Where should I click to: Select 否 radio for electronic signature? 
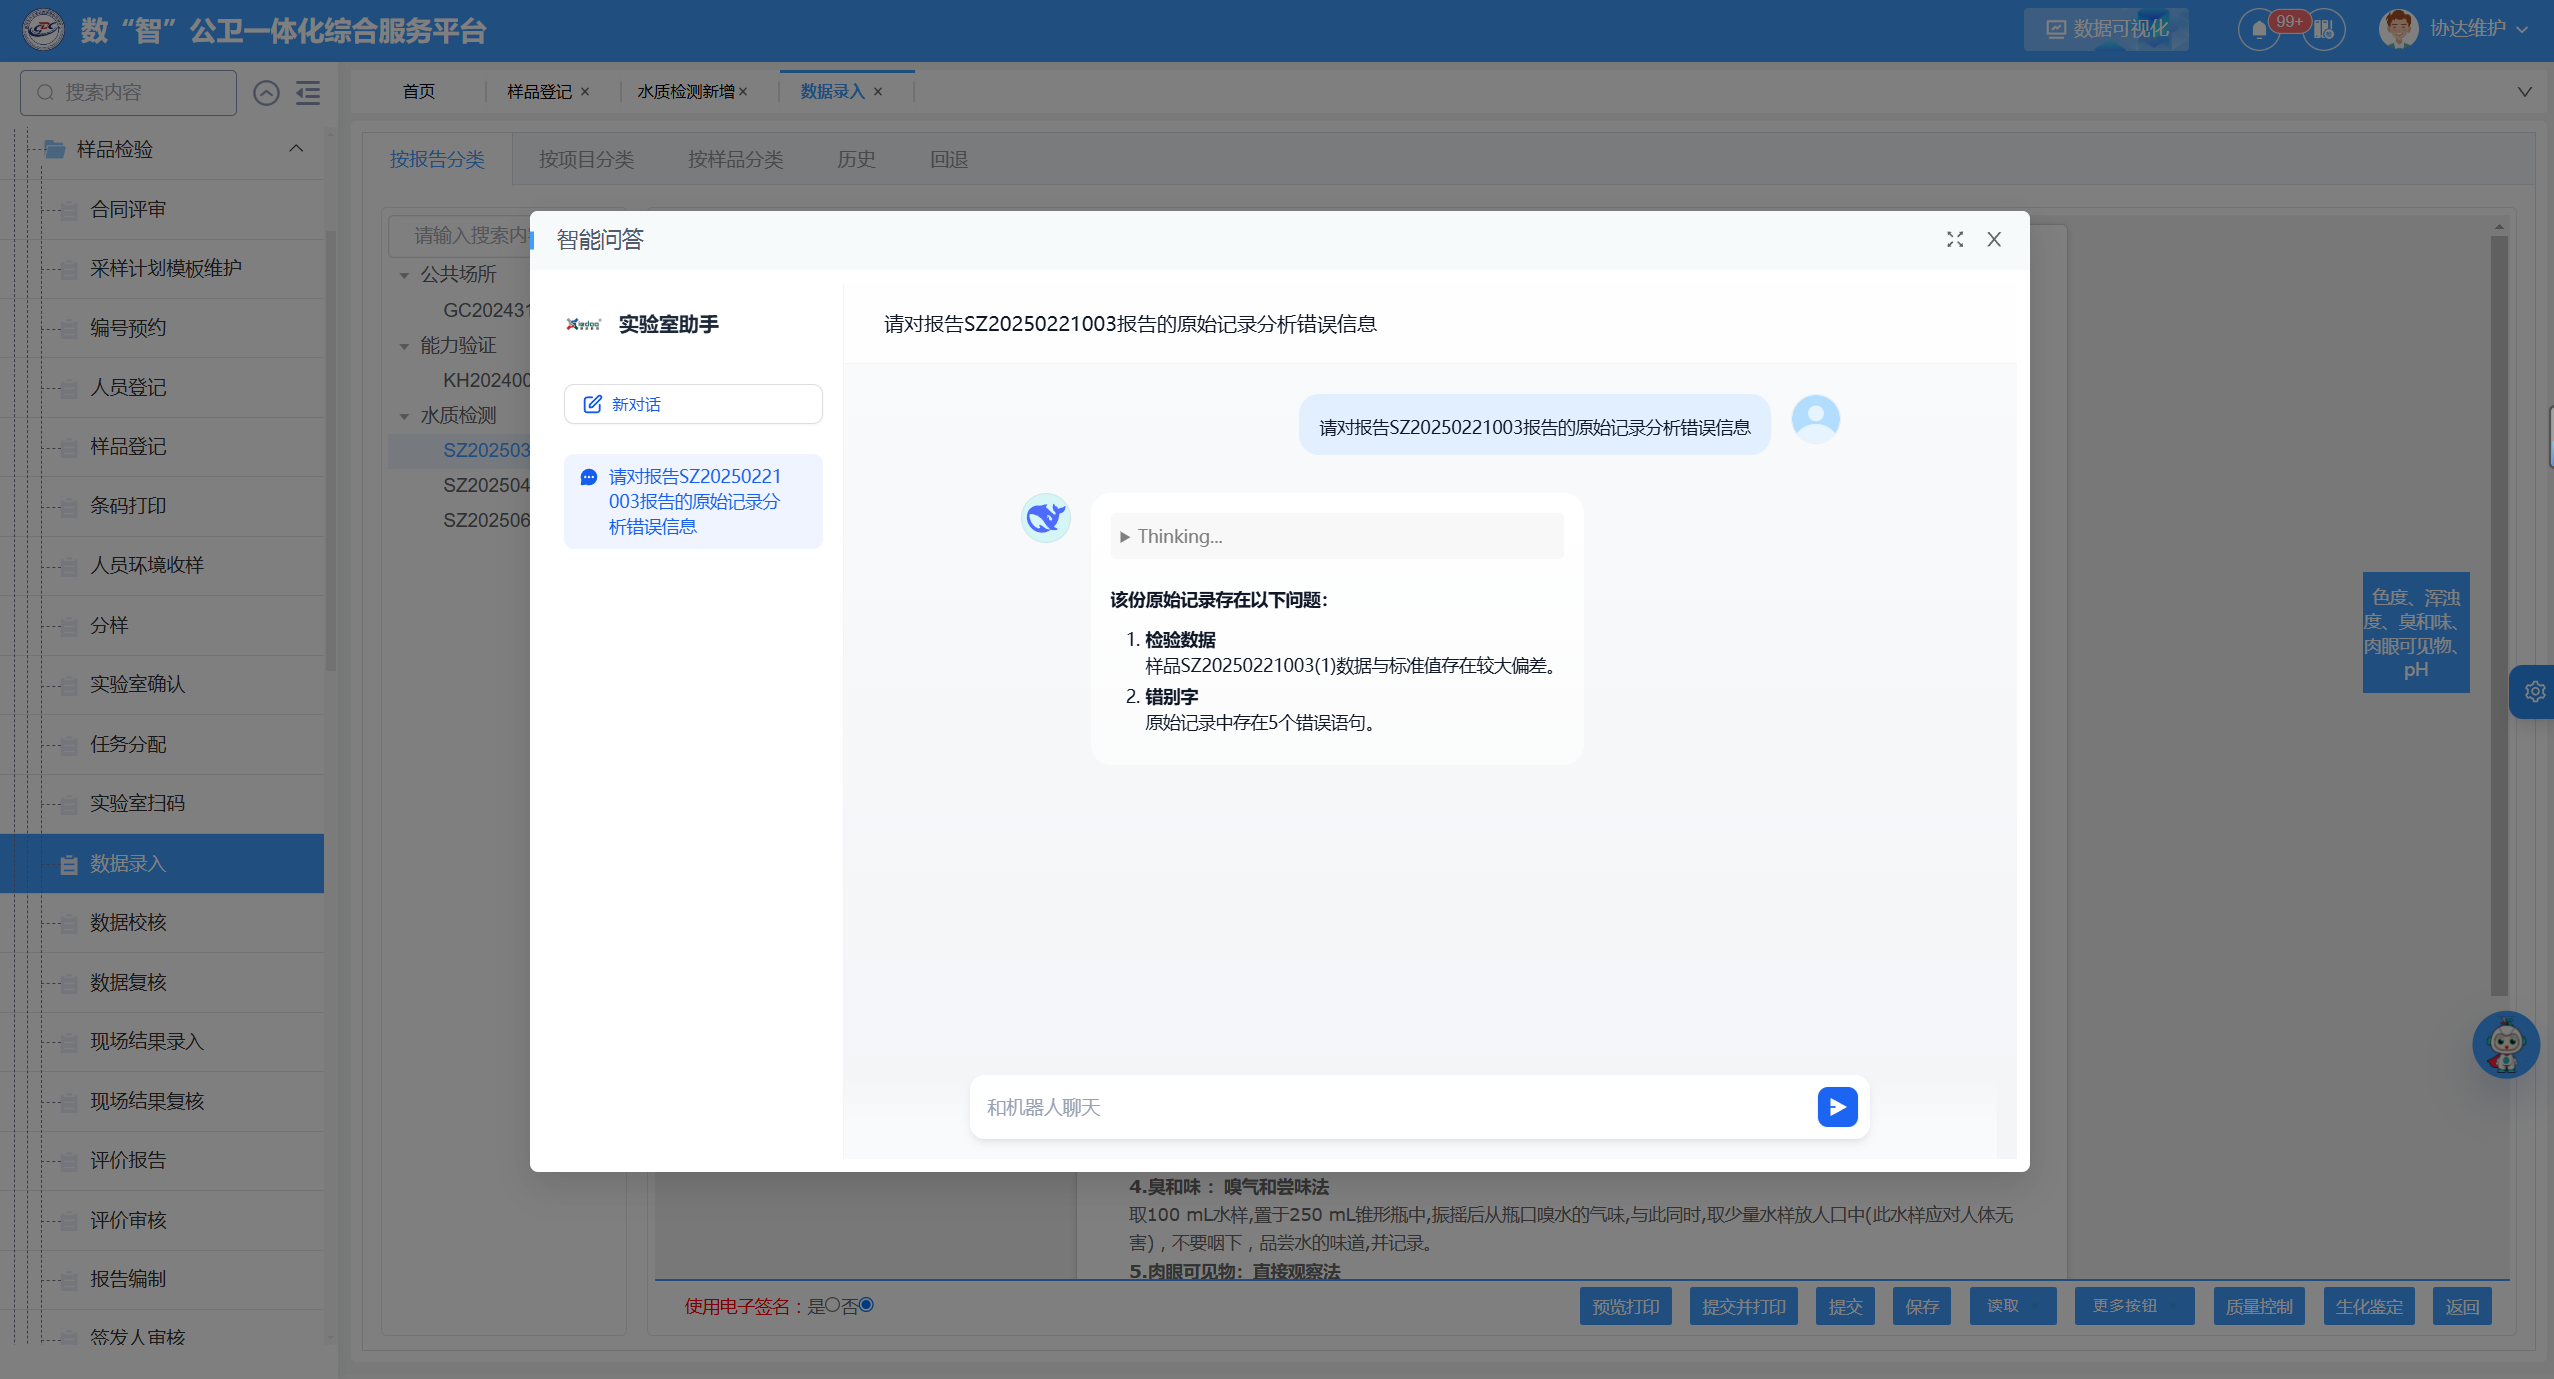pos(866,1305)
